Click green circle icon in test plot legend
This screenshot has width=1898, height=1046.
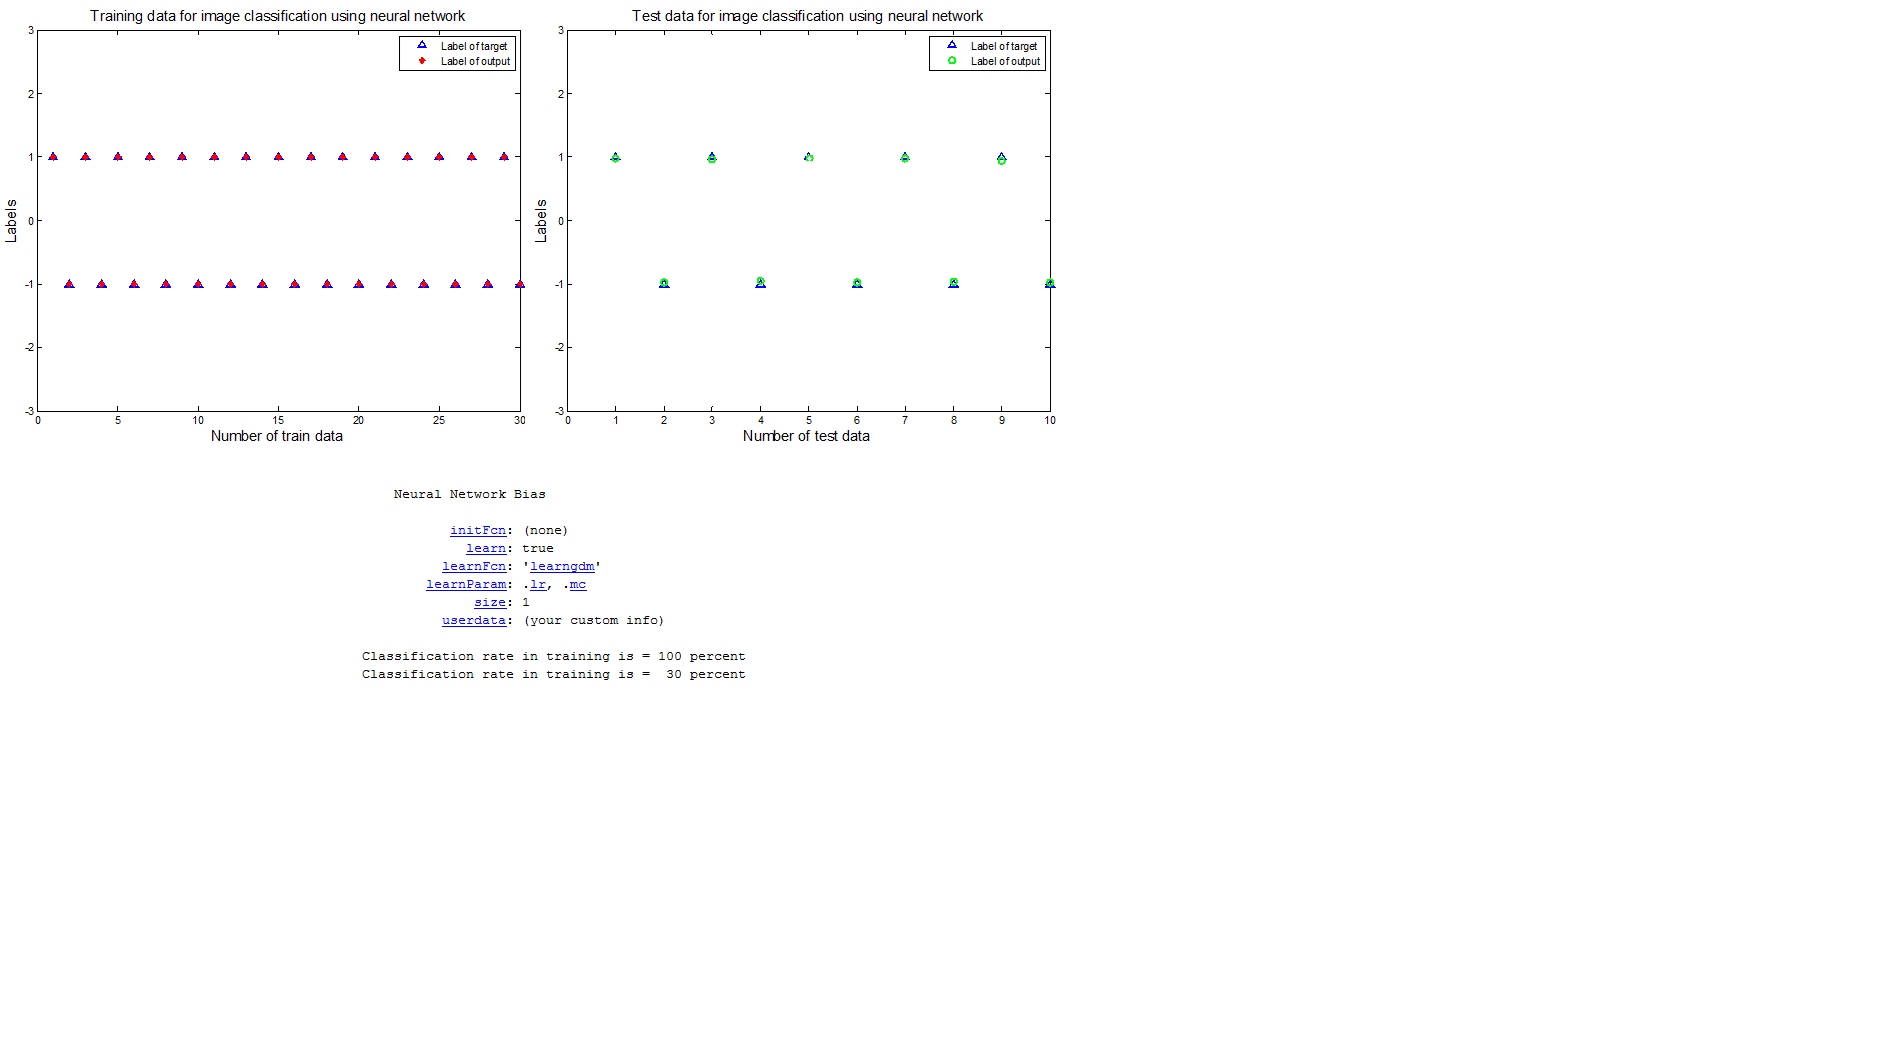coord(952,61)
